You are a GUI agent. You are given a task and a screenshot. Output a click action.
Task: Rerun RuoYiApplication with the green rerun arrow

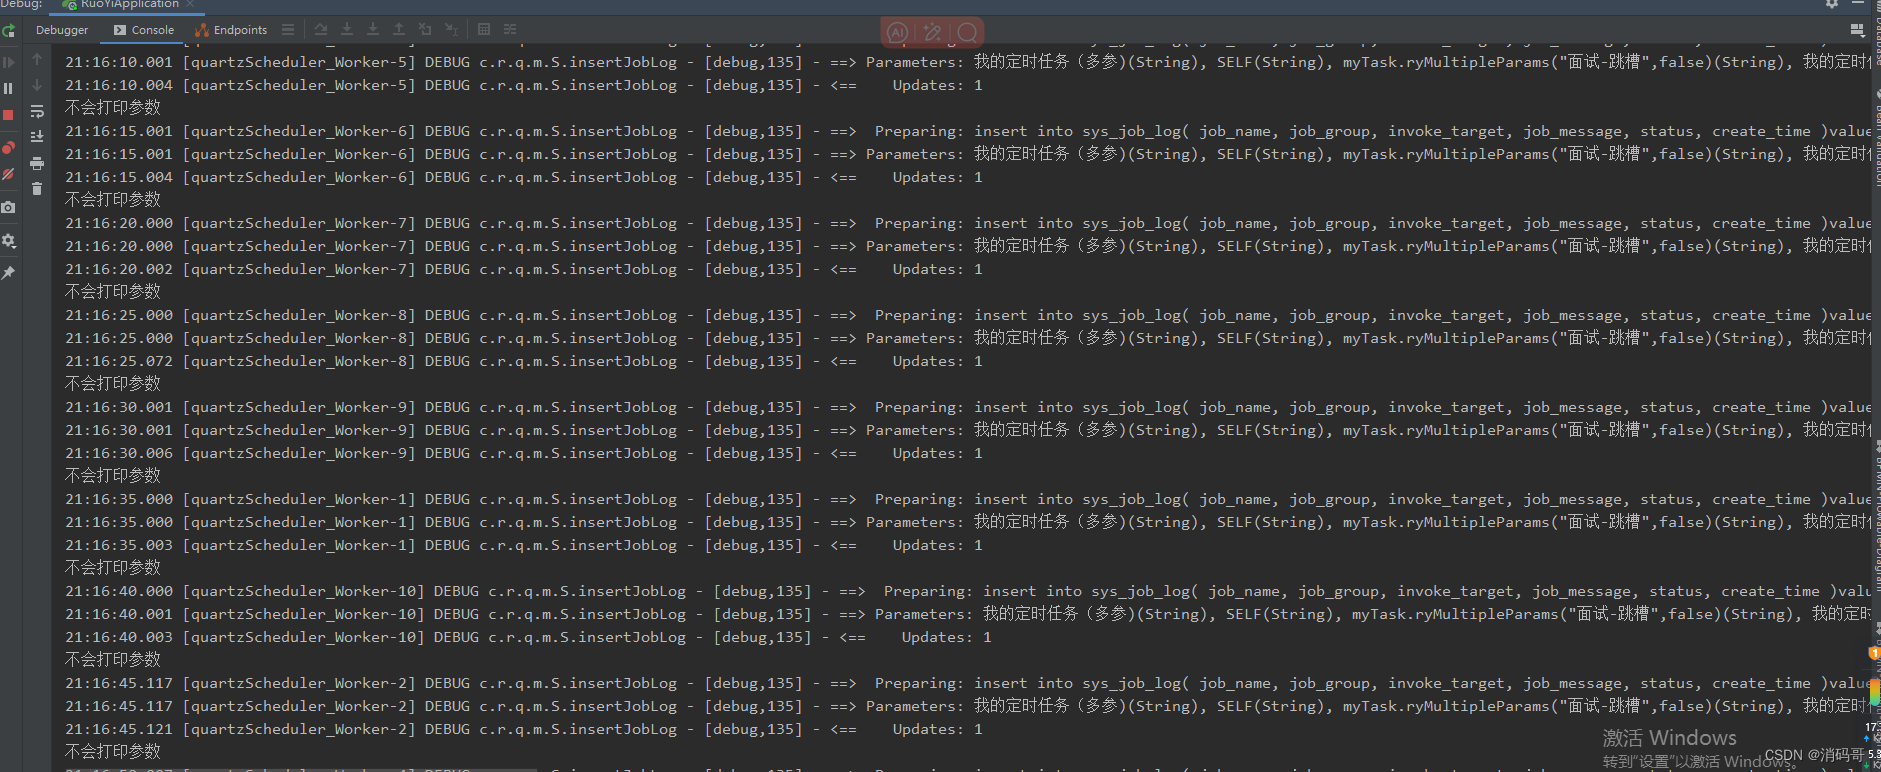(x=8, y=31)
